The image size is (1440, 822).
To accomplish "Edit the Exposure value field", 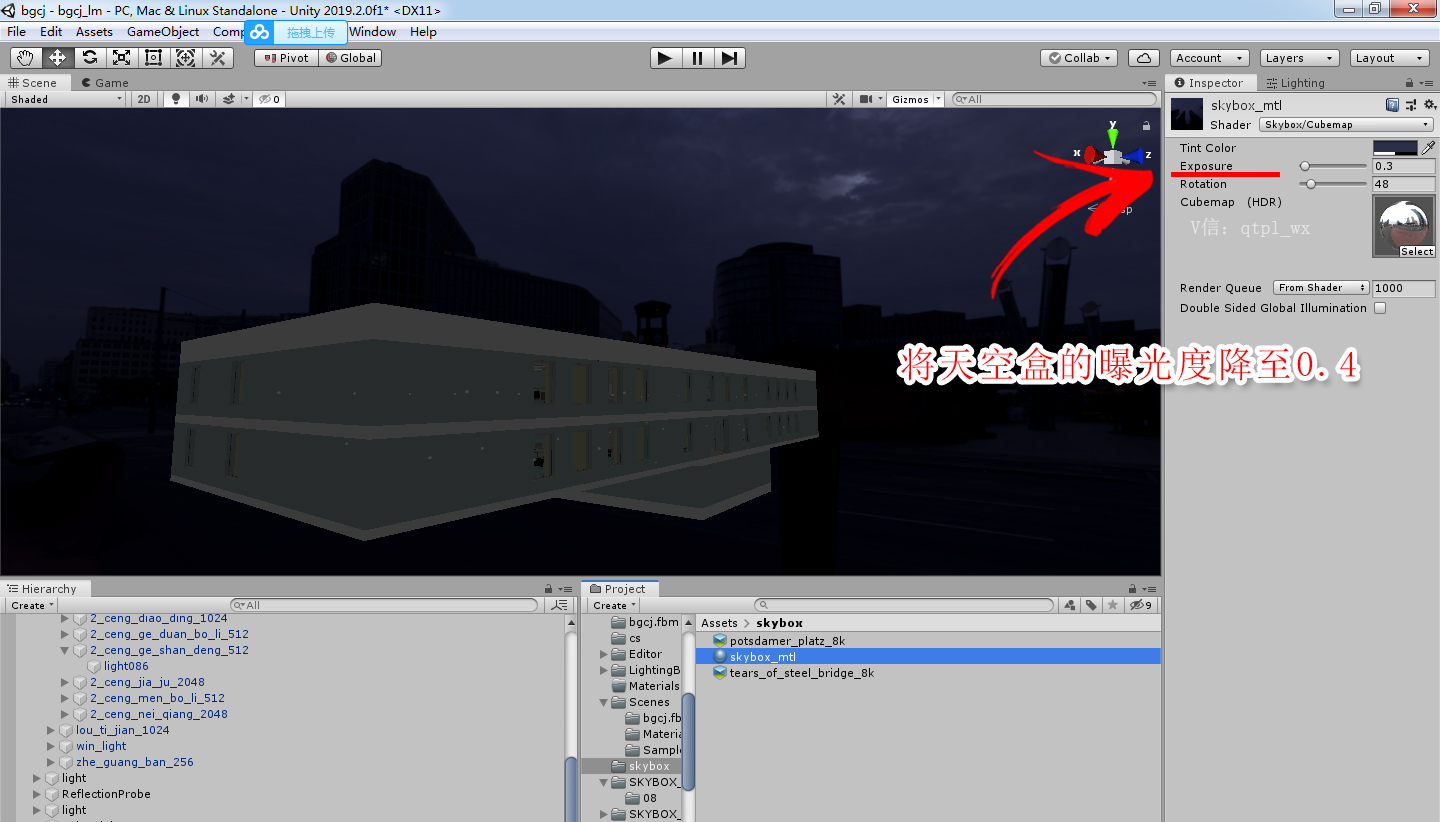I will pyautogui.click(x=1404, y=166).
